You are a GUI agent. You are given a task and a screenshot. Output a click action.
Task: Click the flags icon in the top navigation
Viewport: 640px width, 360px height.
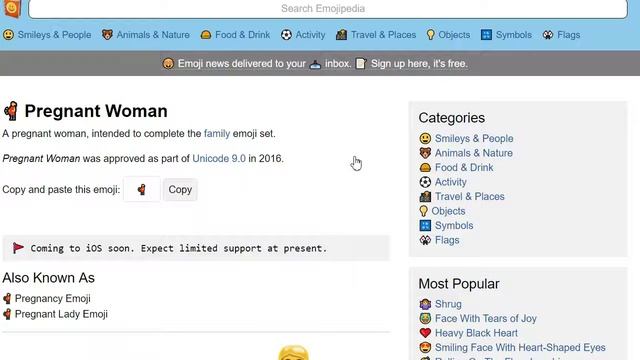548,35
